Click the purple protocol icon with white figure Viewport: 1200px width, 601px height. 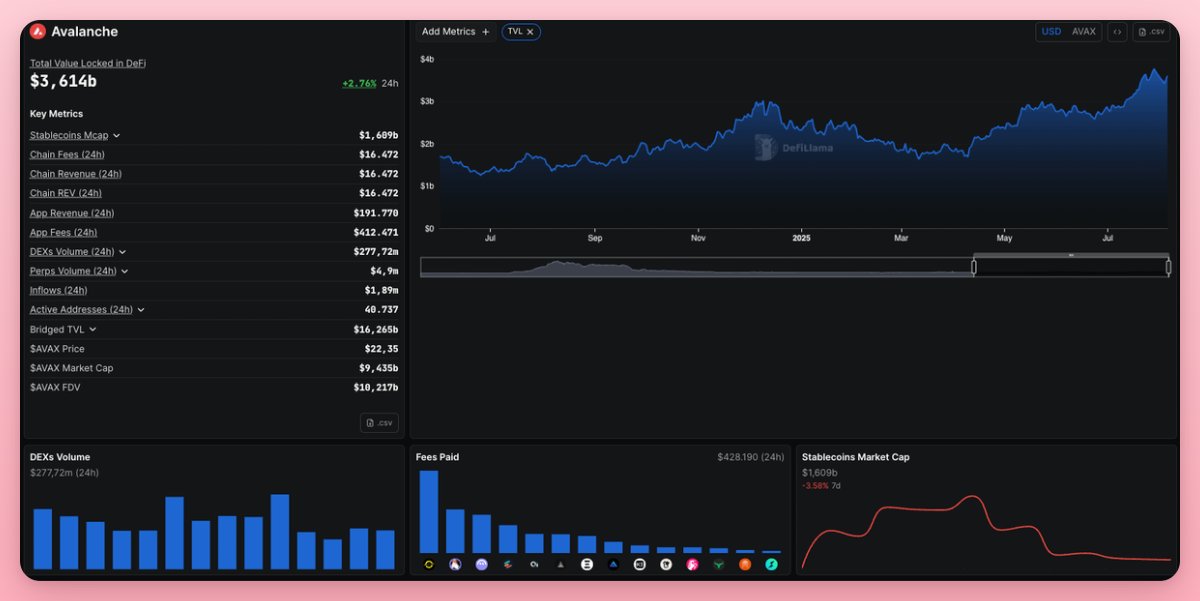pyautogui.click(x=455, y=565)
